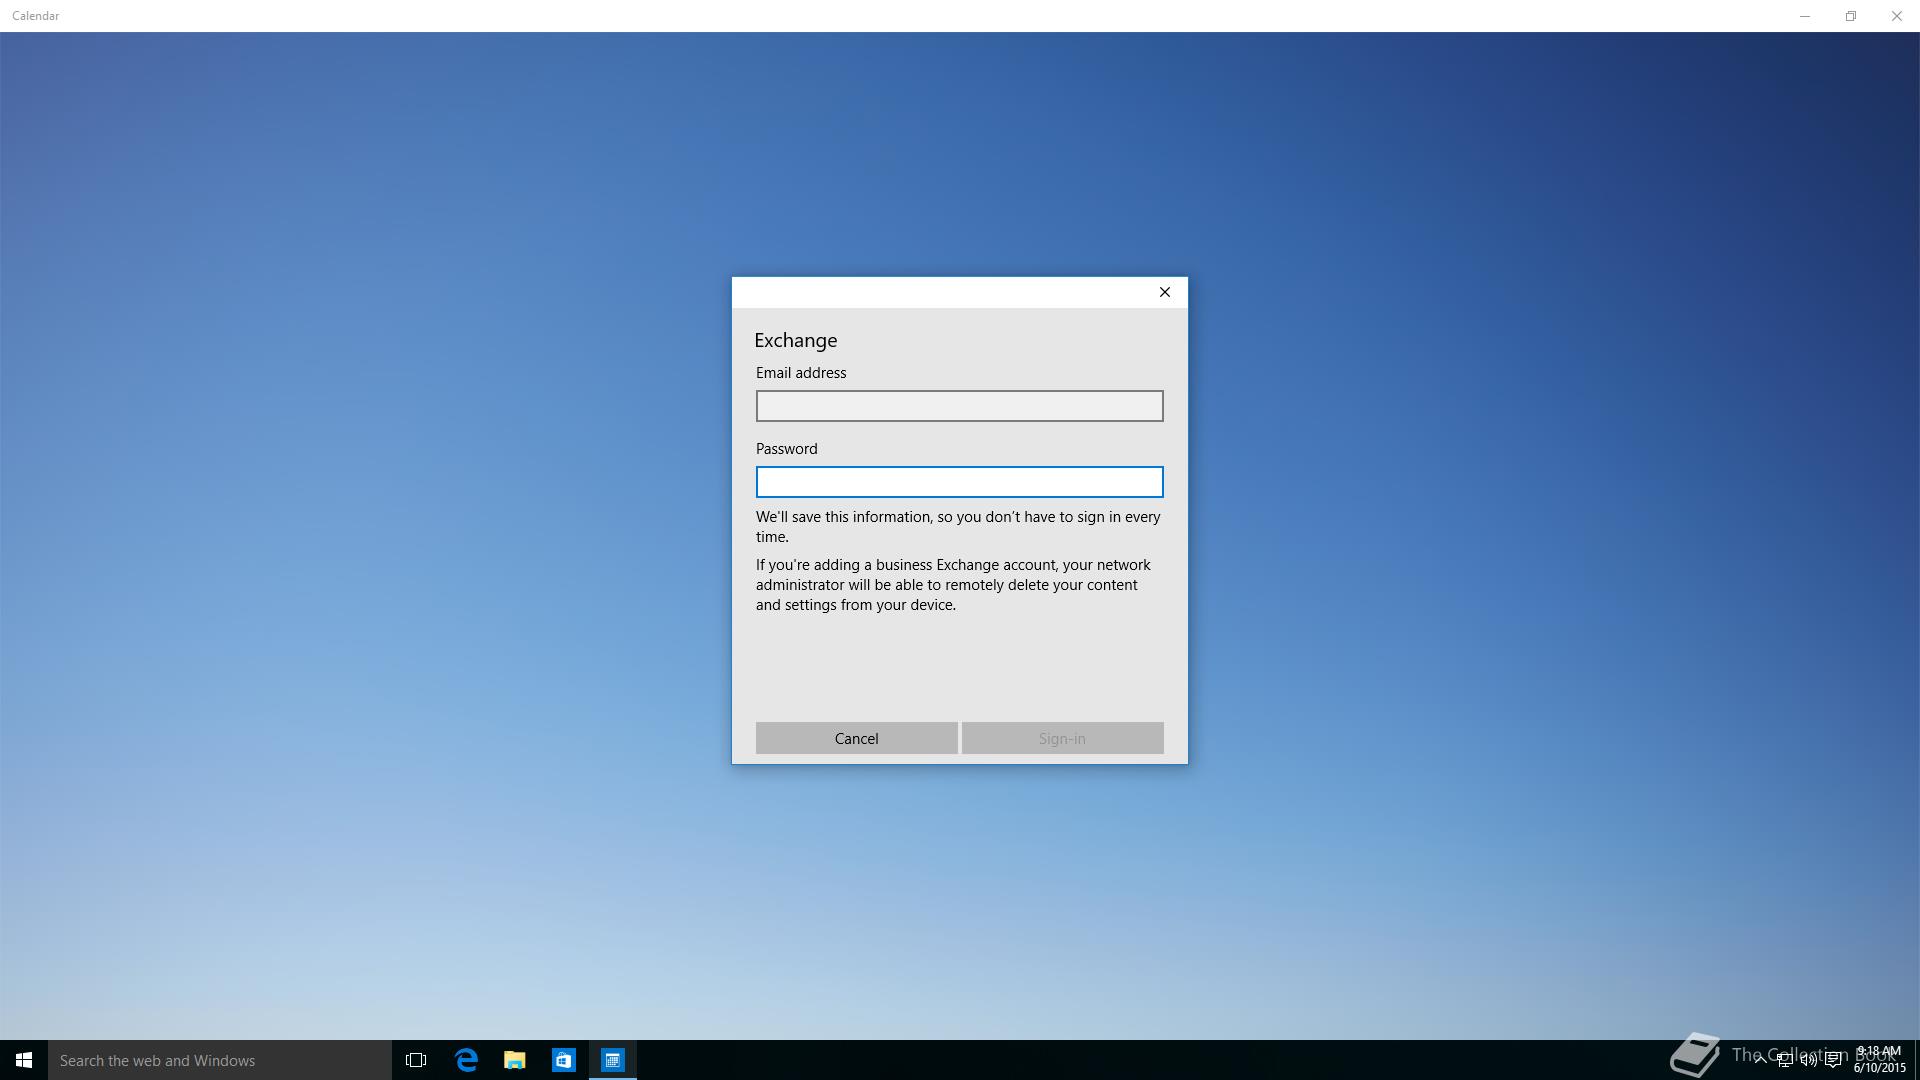
Task: Open the Store app from taskbar
Action: [564, 1060]
